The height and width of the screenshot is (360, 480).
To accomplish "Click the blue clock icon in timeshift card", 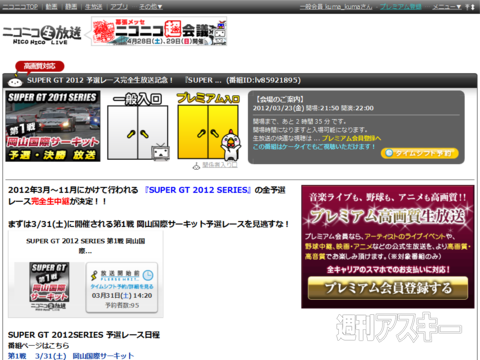I will tap(148, 275).
